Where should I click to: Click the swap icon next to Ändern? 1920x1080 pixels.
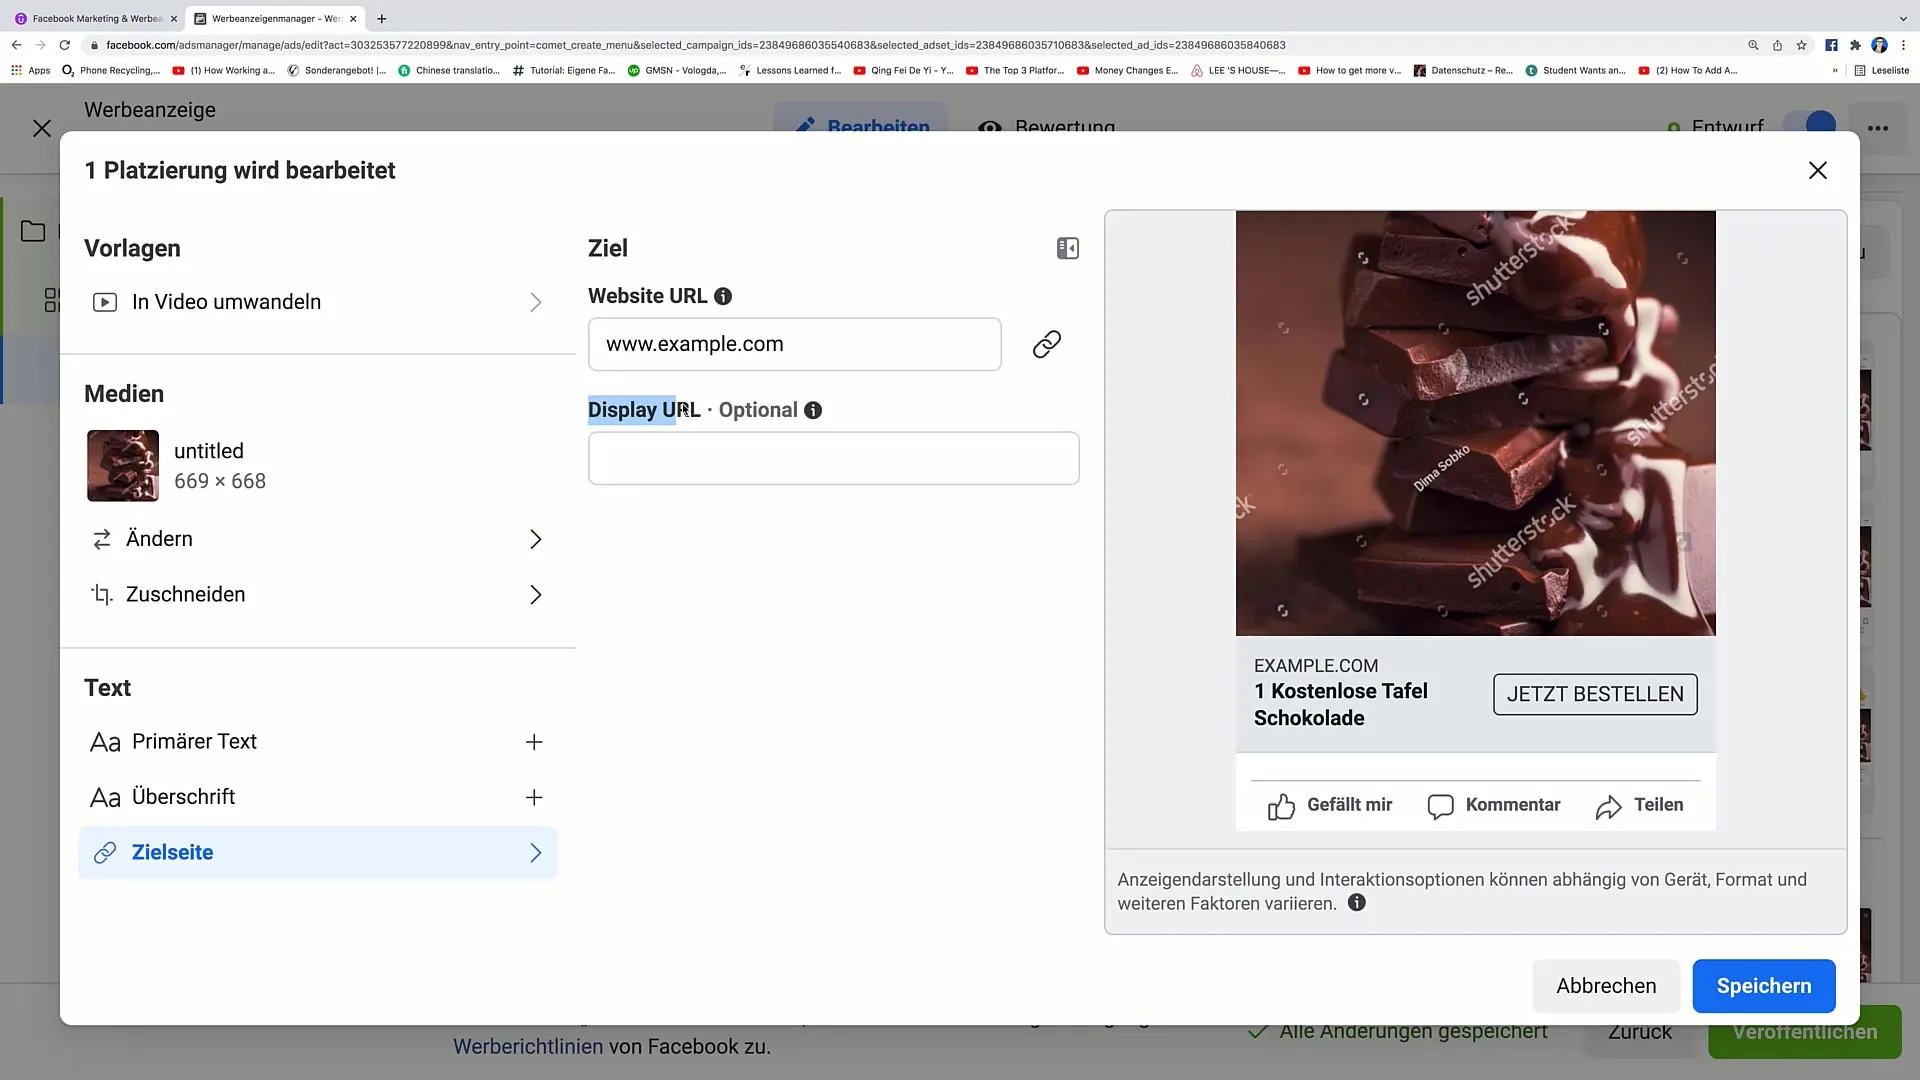[101, 539]
